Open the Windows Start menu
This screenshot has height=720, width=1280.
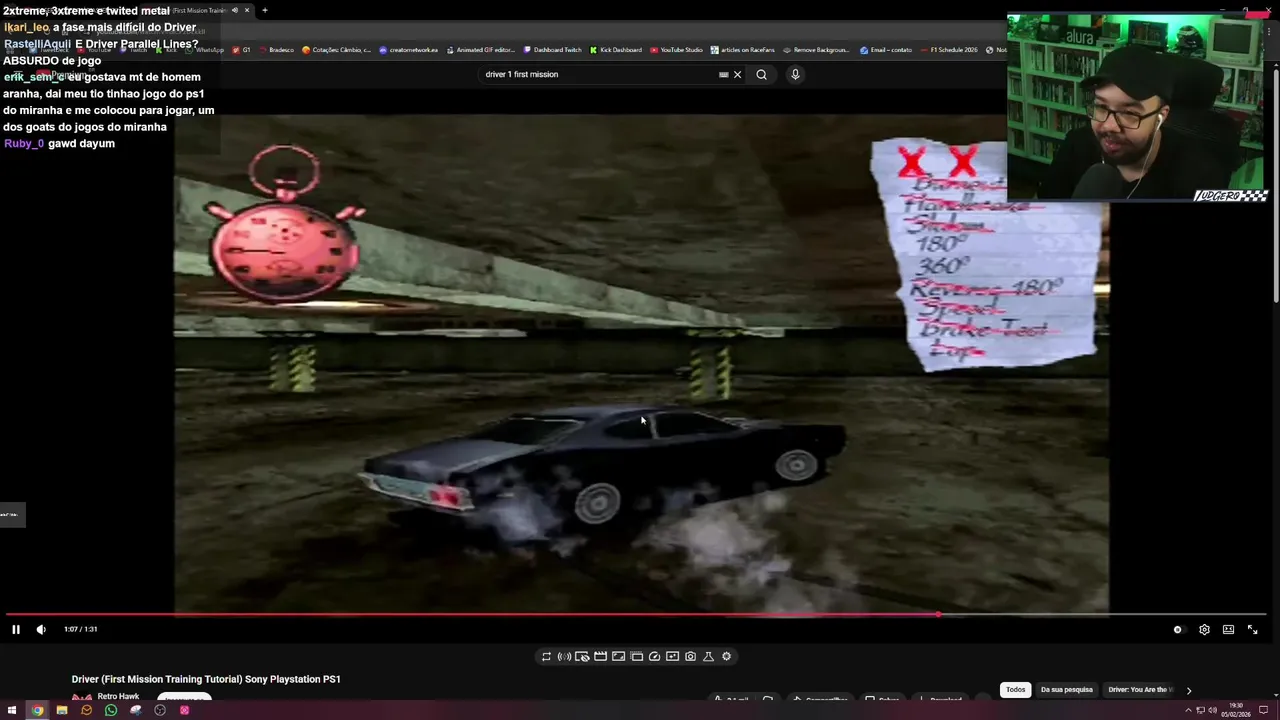(x=11, y=710)
